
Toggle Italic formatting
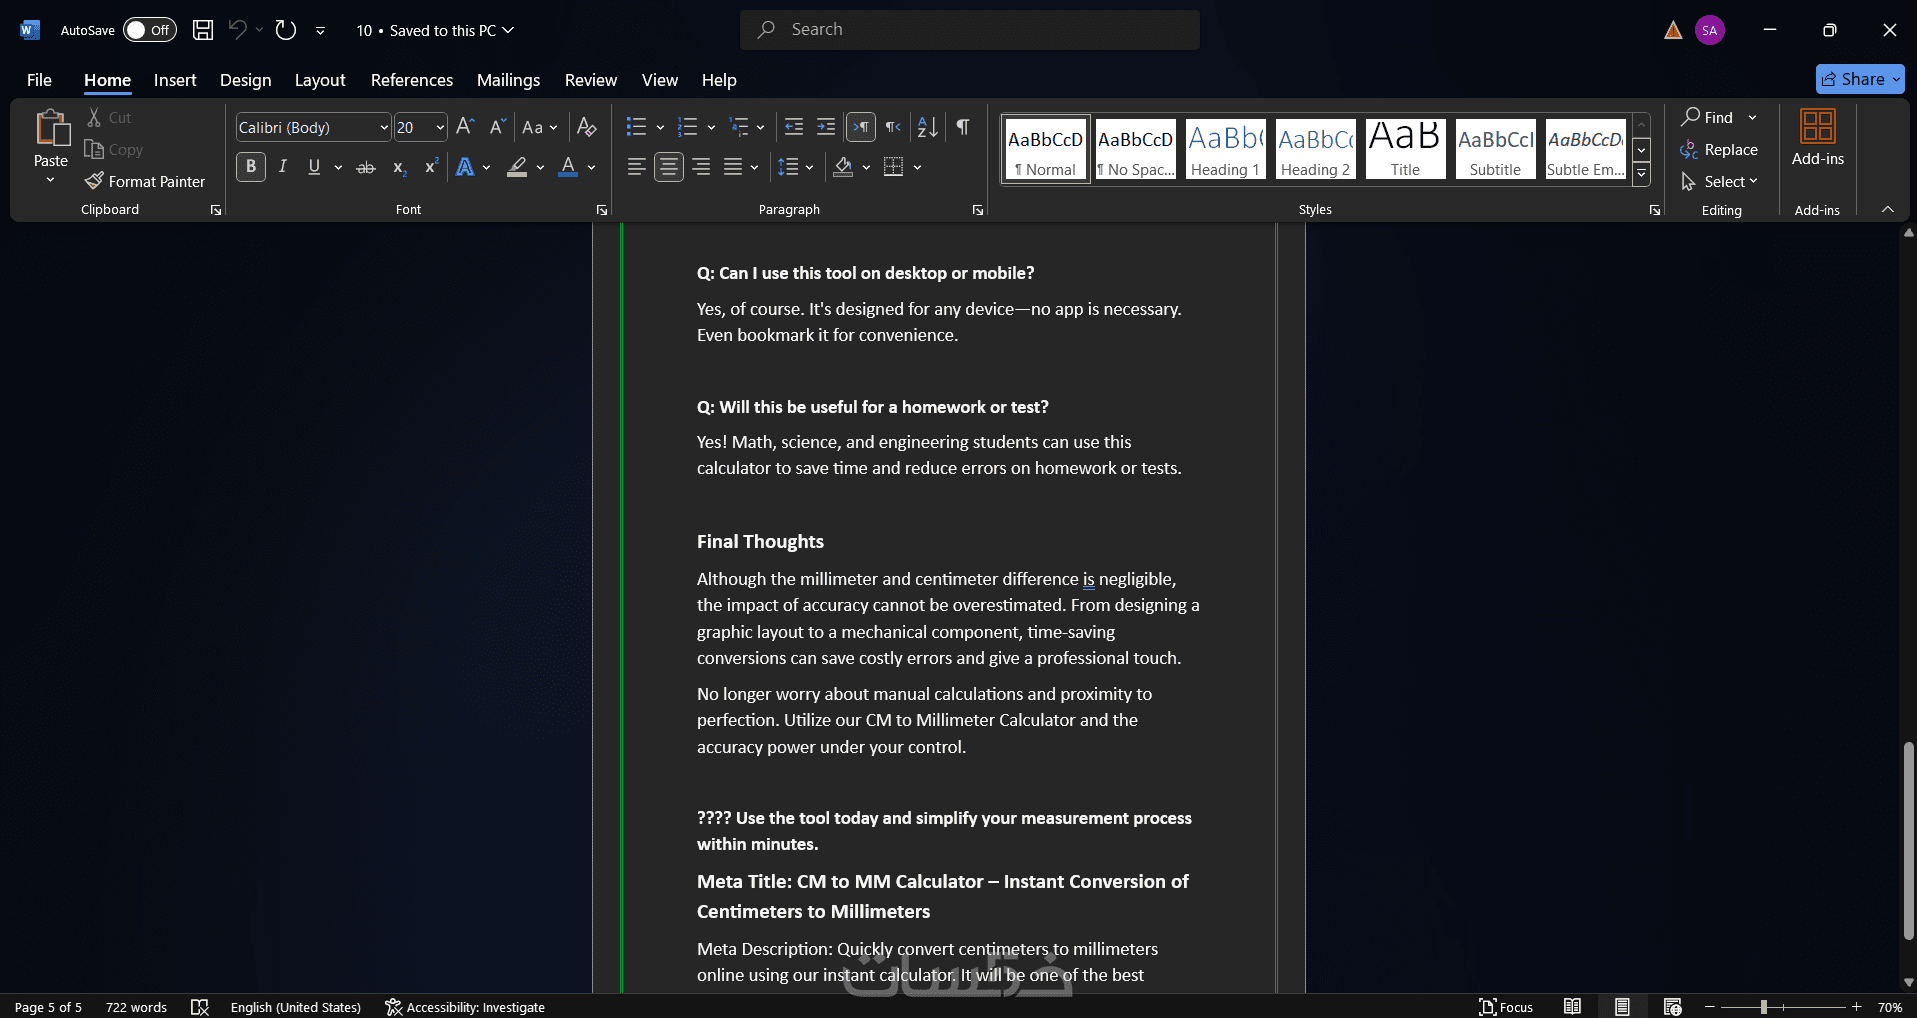tap(283, 167)
